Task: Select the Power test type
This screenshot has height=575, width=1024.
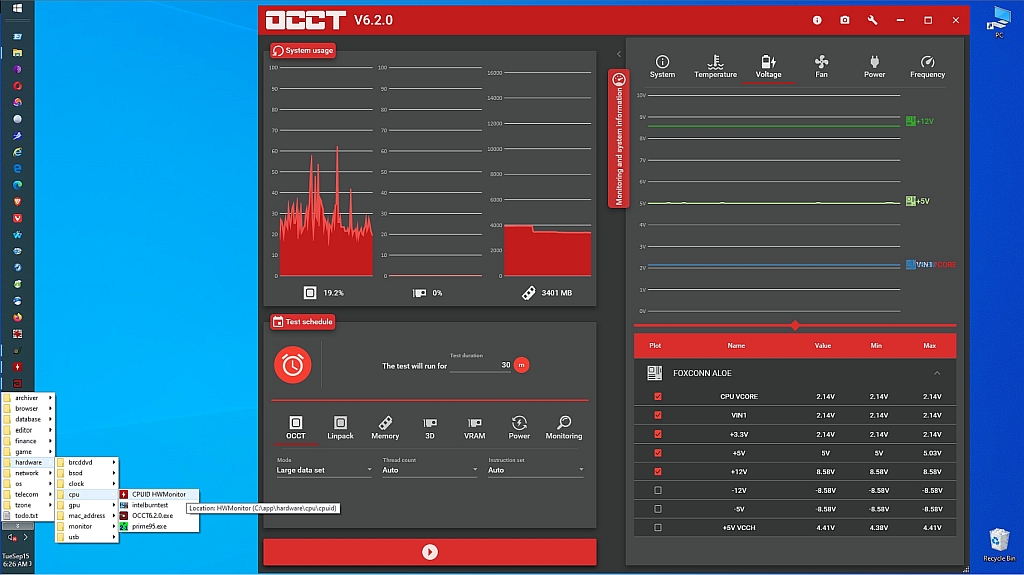Action: click(519, 428)
